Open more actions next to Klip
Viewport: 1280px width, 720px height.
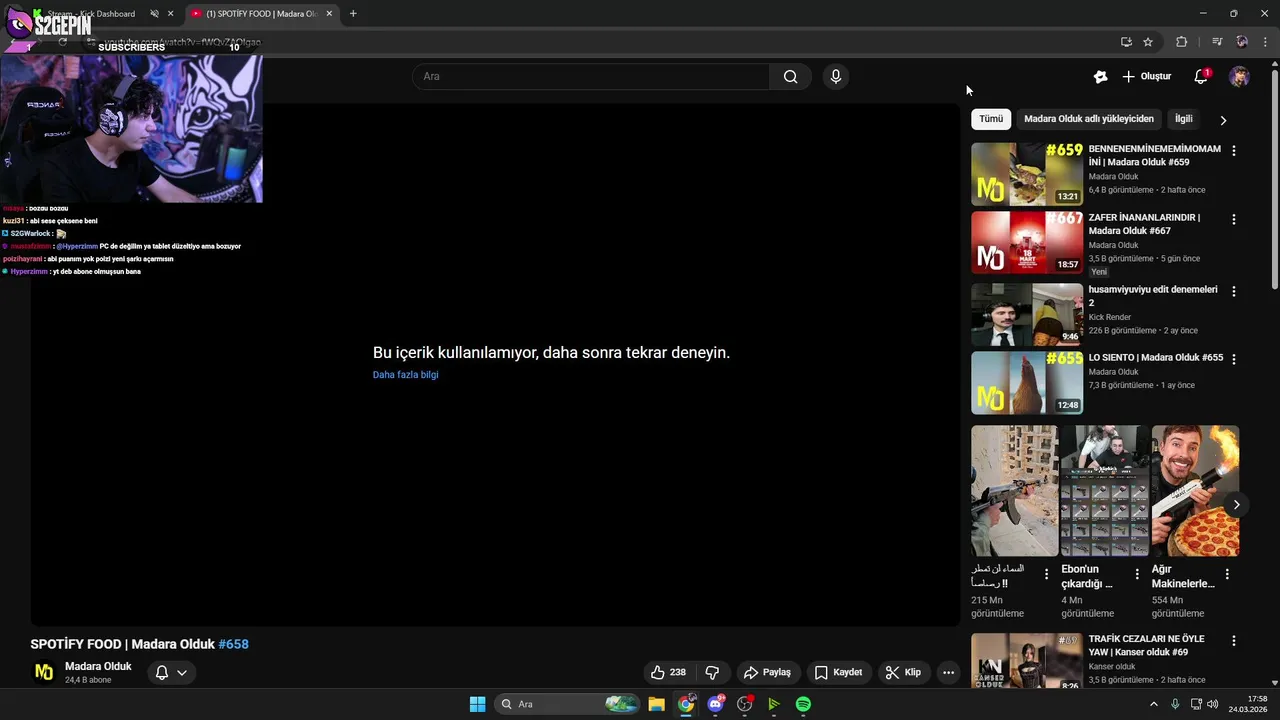(x=948, y=673)
